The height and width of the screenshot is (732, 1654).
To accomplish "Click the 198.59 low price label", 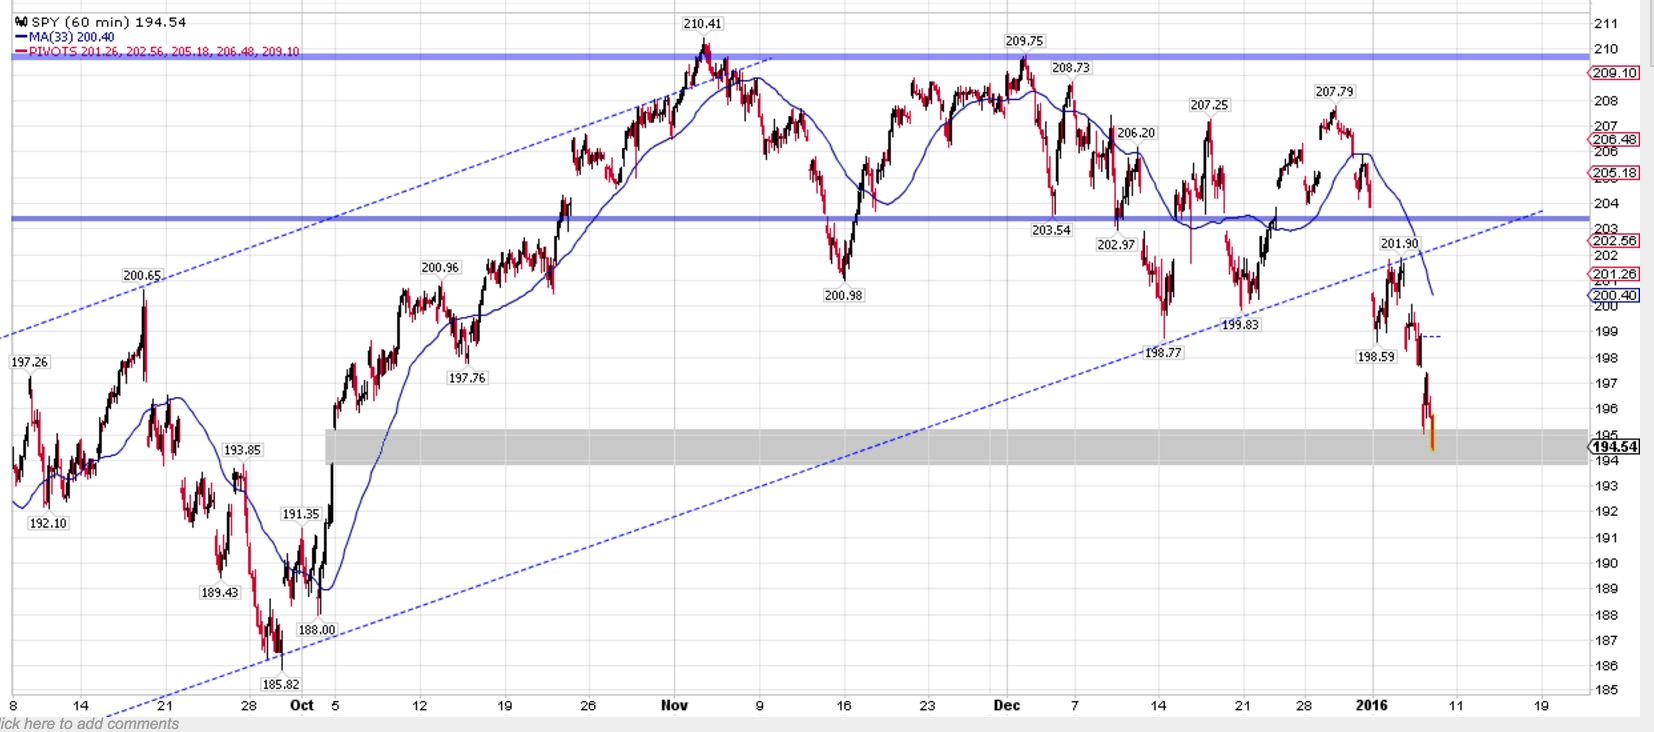I will 1376,356.
